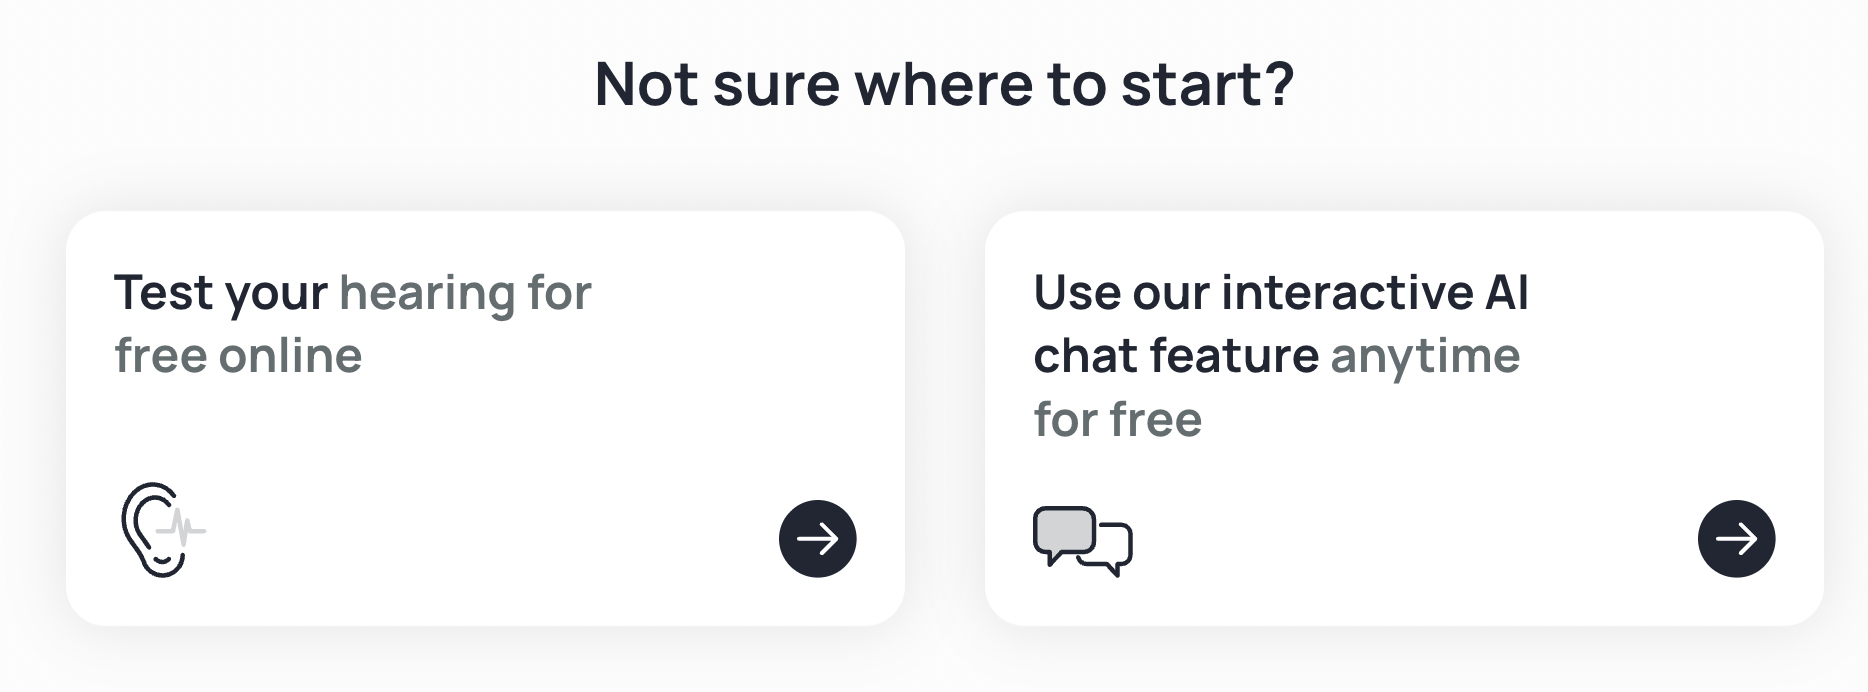This screenshot has height=692, width=1868.
Task: Click the pulse waveform beside the ear
Action: [x=186, y=529]
